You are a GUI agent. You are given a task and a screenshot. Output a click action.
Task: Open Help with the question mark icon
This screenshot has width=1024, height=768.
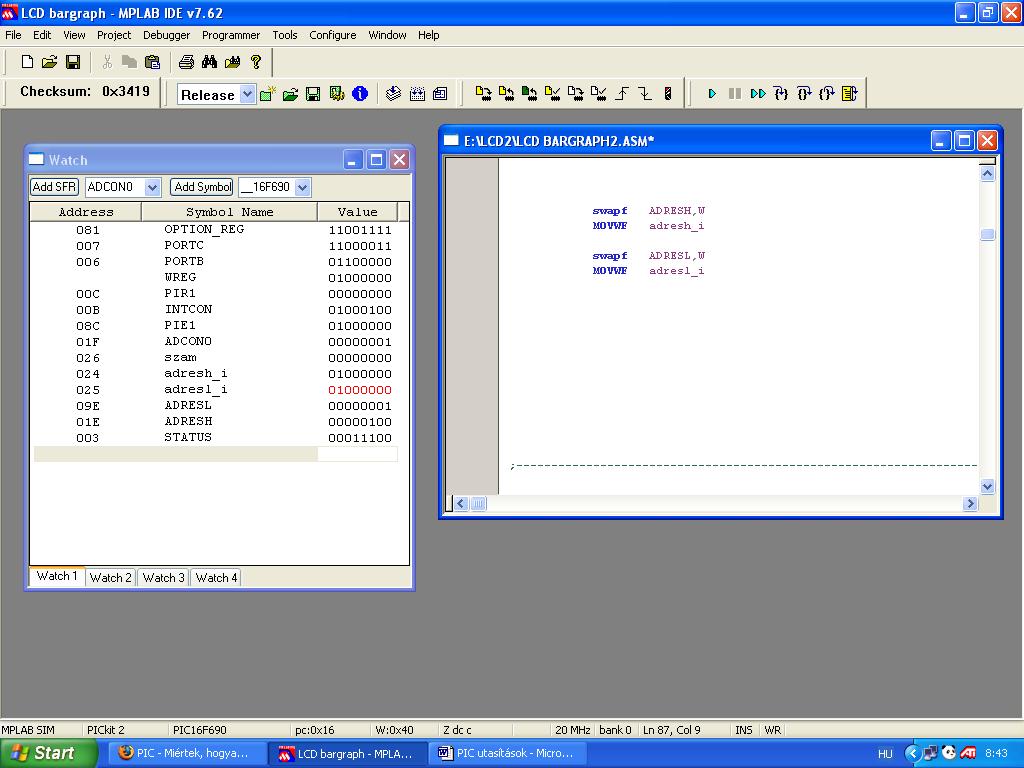[256, 61]
